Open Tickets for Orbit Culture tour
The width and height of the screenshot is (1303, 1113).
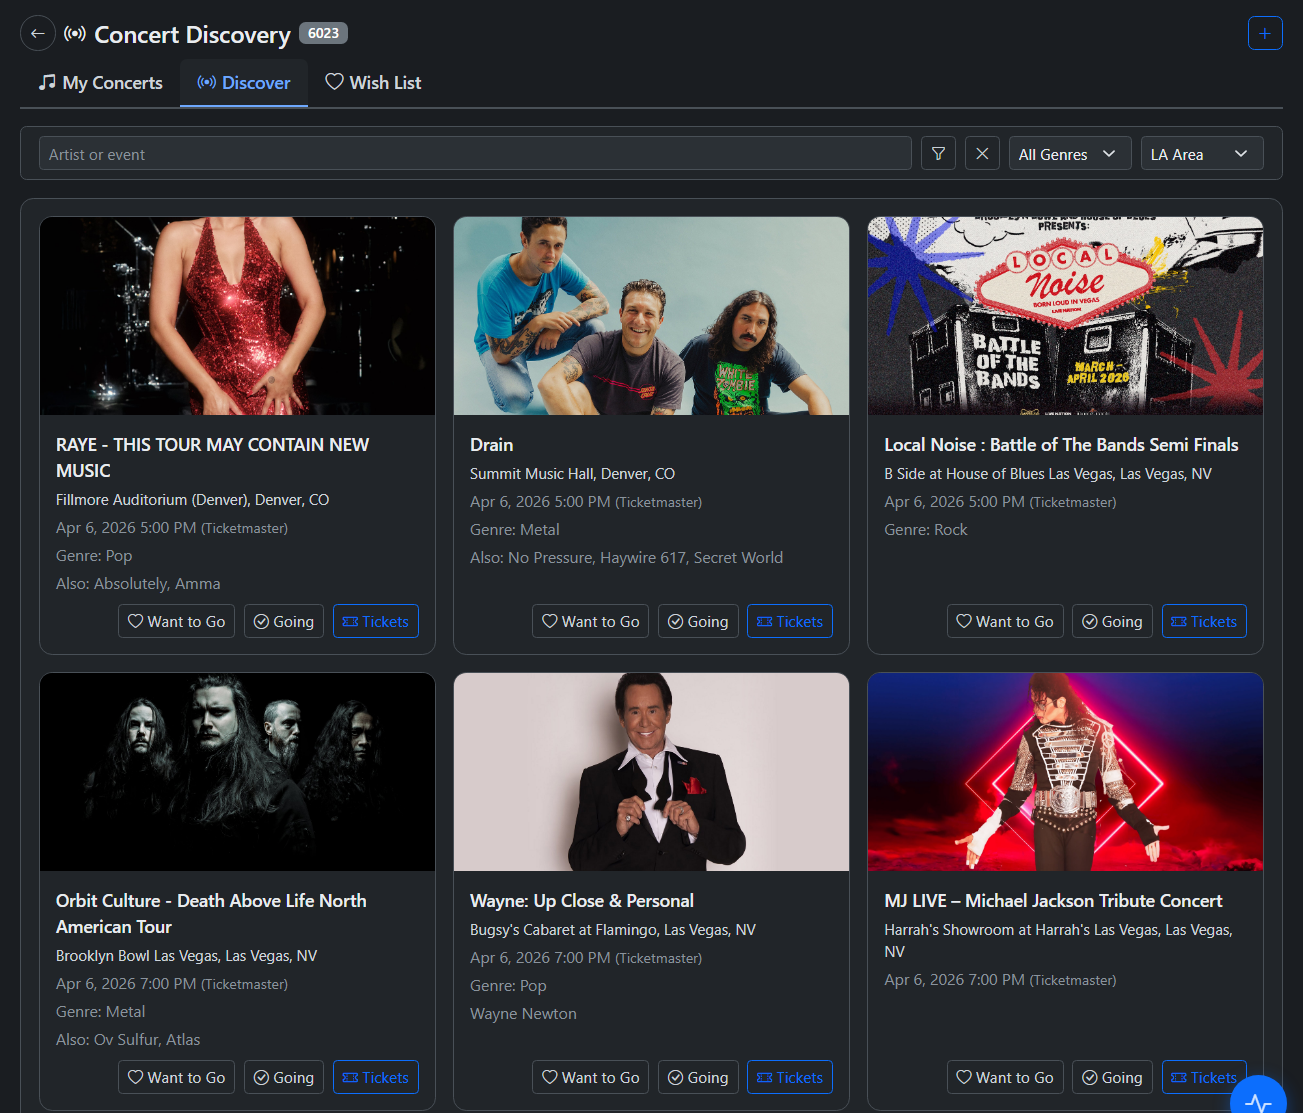[375, 1078]
